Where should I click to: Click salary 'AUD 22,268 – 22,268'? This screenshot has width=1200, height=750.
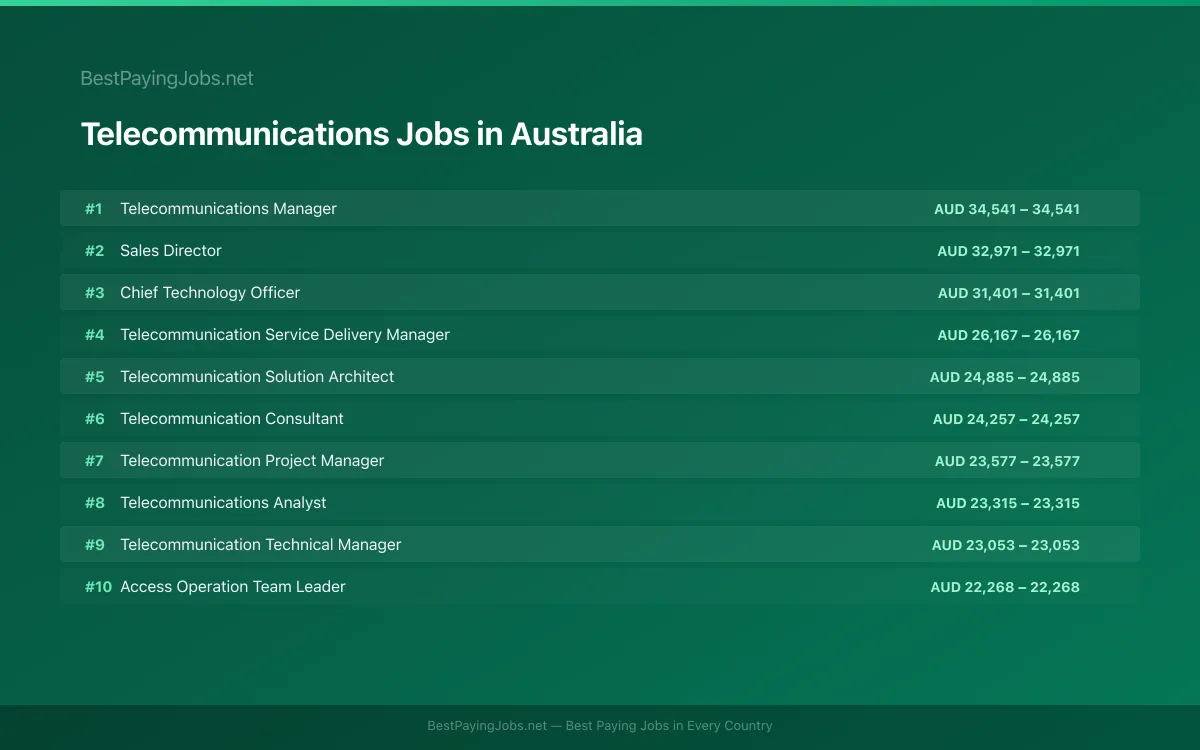point(1005,587)
